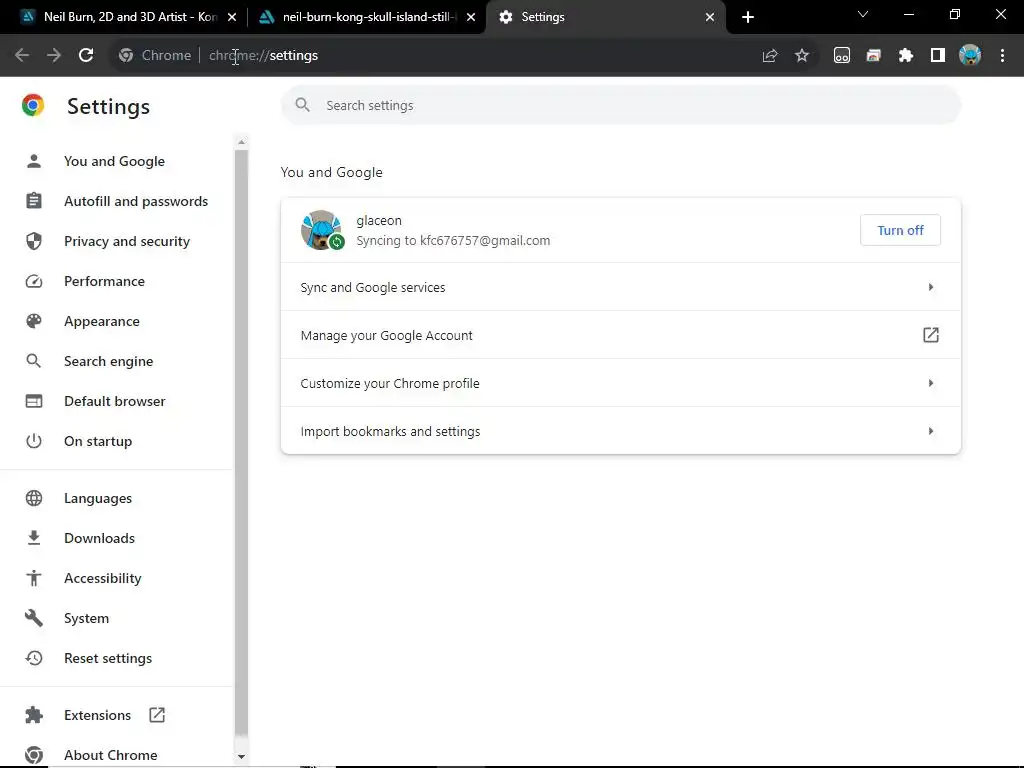Screen dimensions: 1024x768
Task: Click the glaceon profile picture in account card
Action: [321, 230]
